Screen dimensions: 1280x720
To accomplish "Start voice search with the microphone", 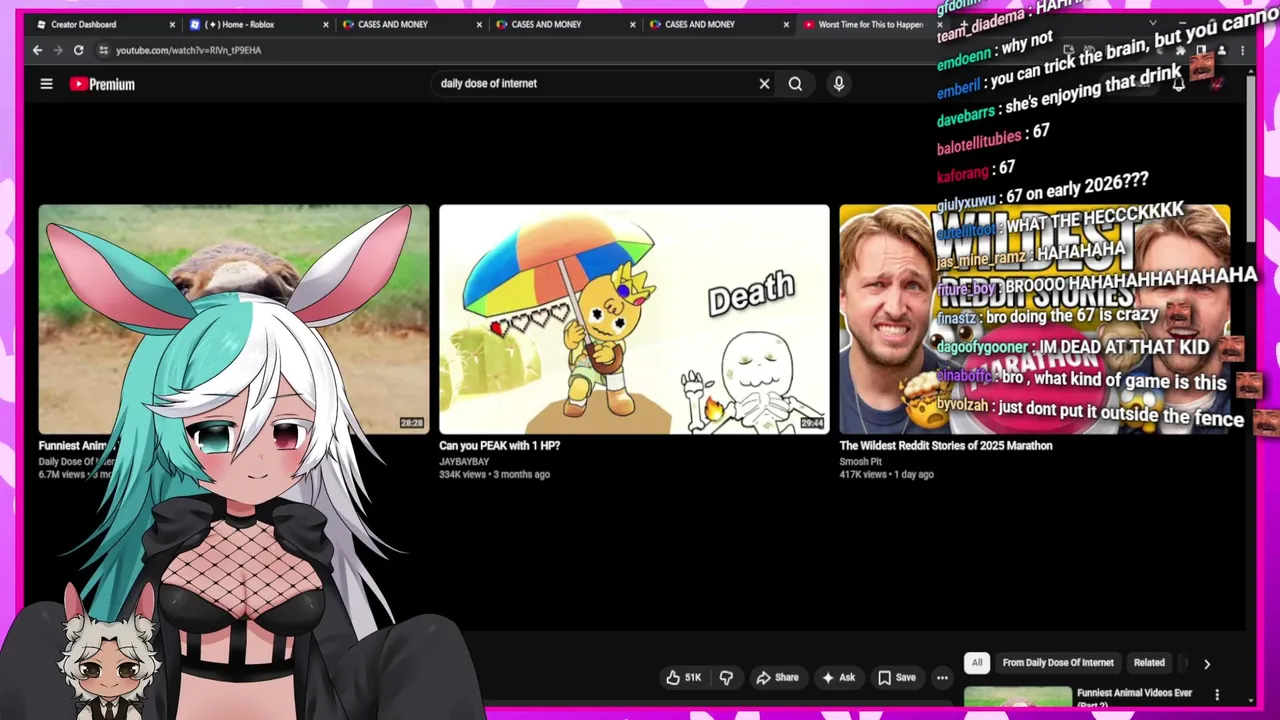I will tap(839, 84).
